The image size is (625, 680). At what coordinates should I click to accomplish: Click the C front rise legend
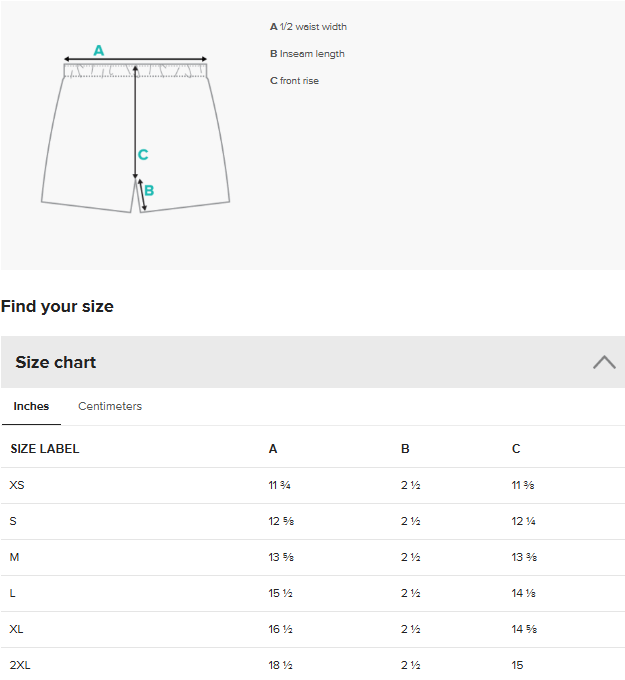pyautogui.click(x=294, y=81)
